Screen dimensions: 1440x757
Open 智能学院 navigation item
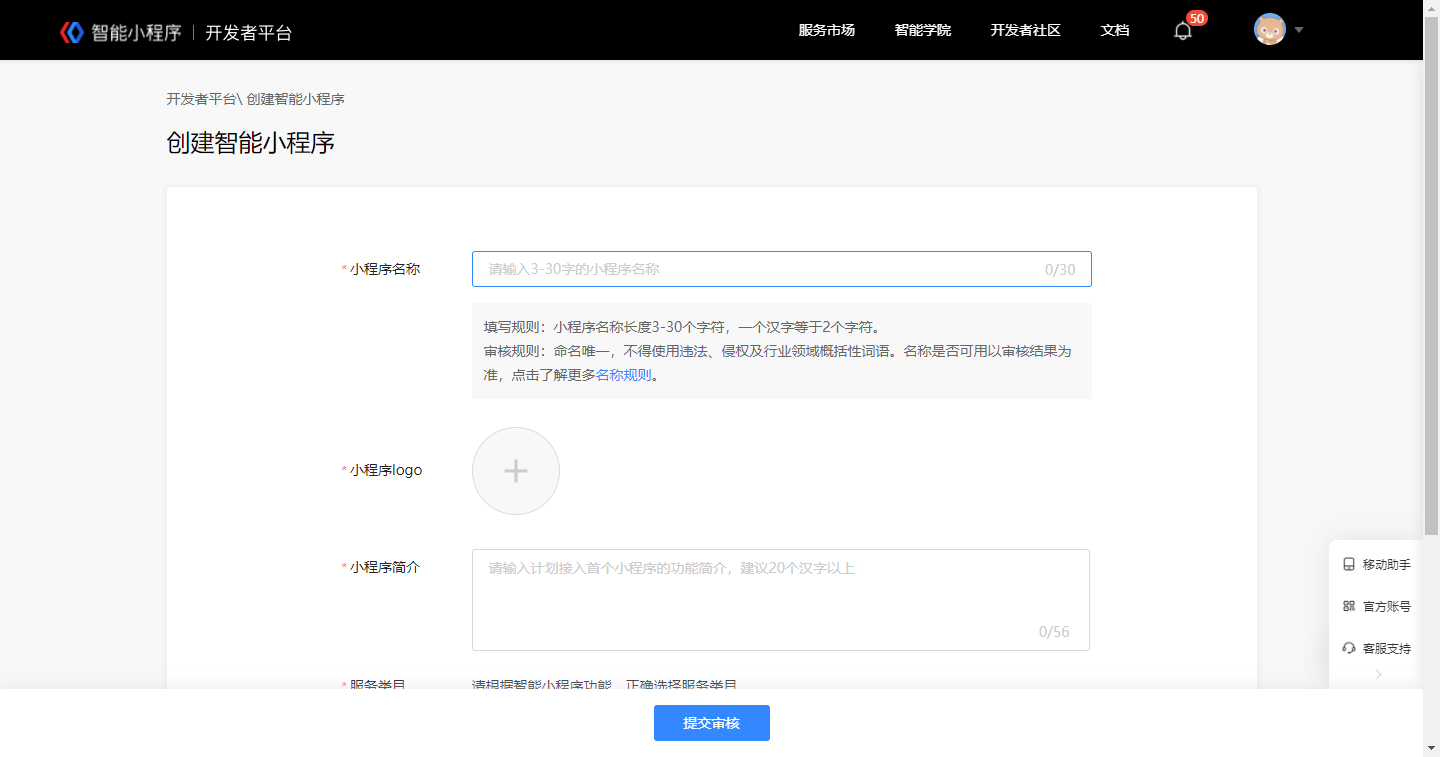pos(923,31)
